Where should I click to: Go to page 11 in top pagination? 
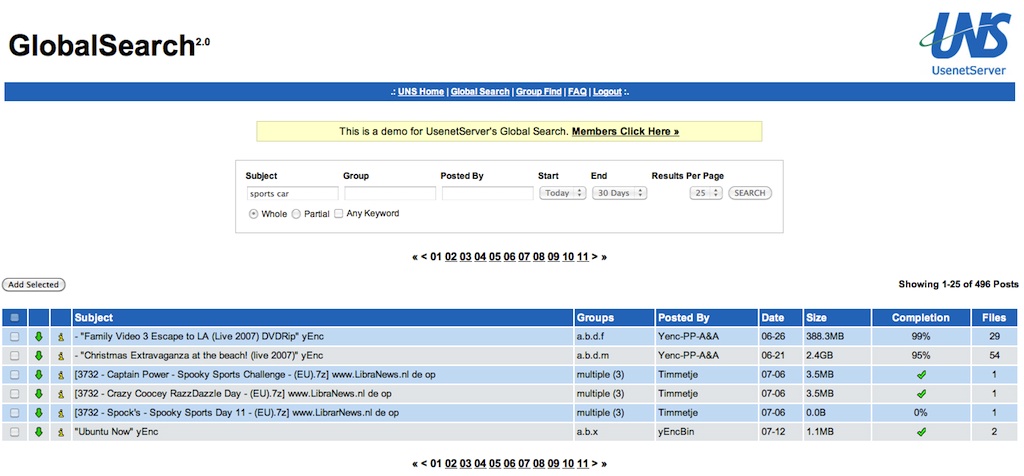click(583, 257)
